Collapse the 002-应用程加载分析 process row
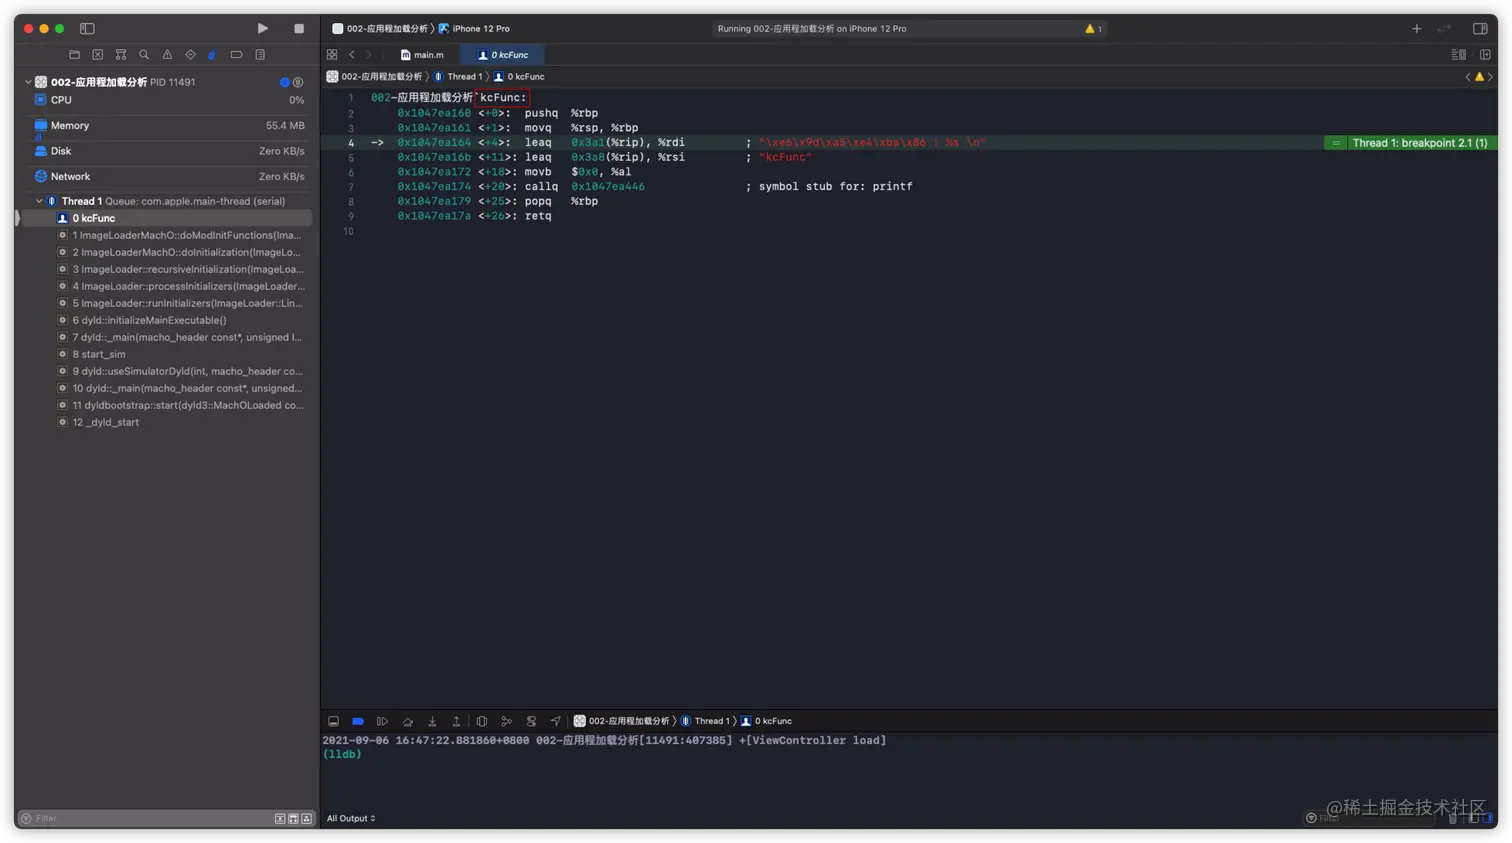This screenshot has height=843, width=1512. pos(28,82)
